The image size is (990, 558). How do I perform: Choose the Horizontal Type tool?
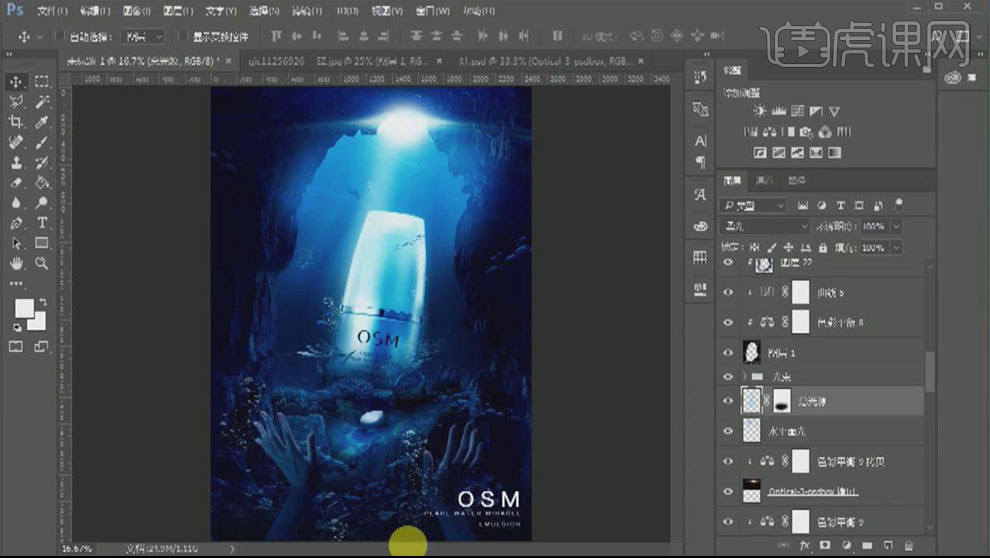coord(42,222)
